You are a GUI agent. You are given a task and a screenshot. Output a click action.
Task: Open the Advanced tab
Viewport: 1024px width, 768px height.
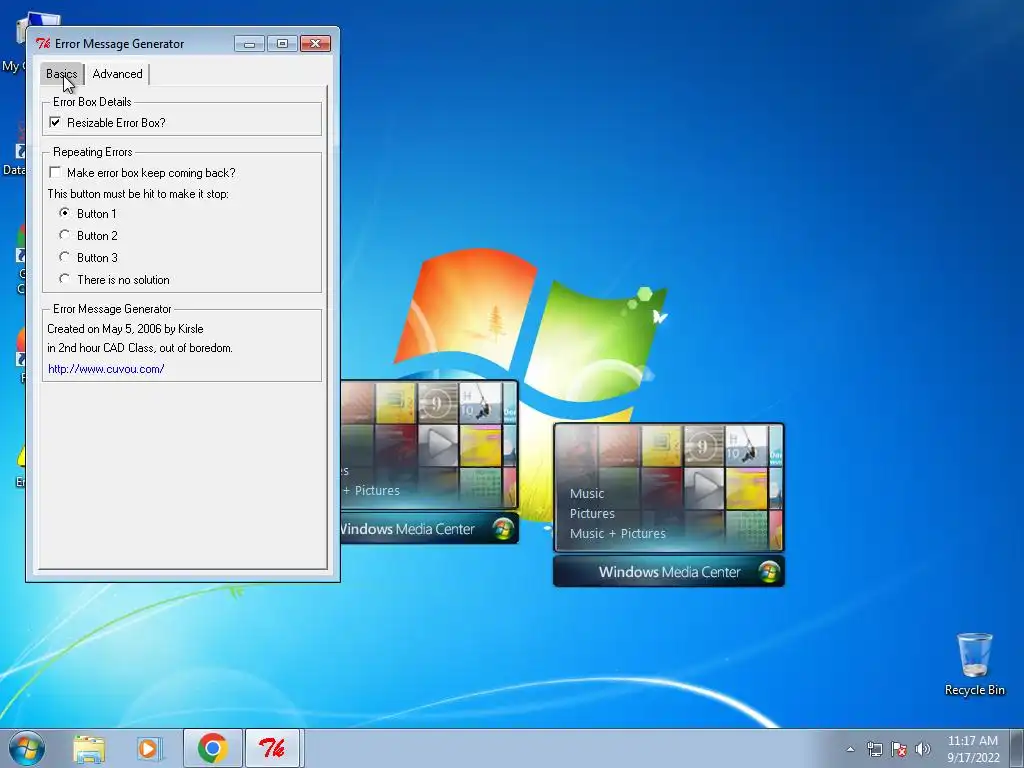pyautogui.click(x=118, y=74)
